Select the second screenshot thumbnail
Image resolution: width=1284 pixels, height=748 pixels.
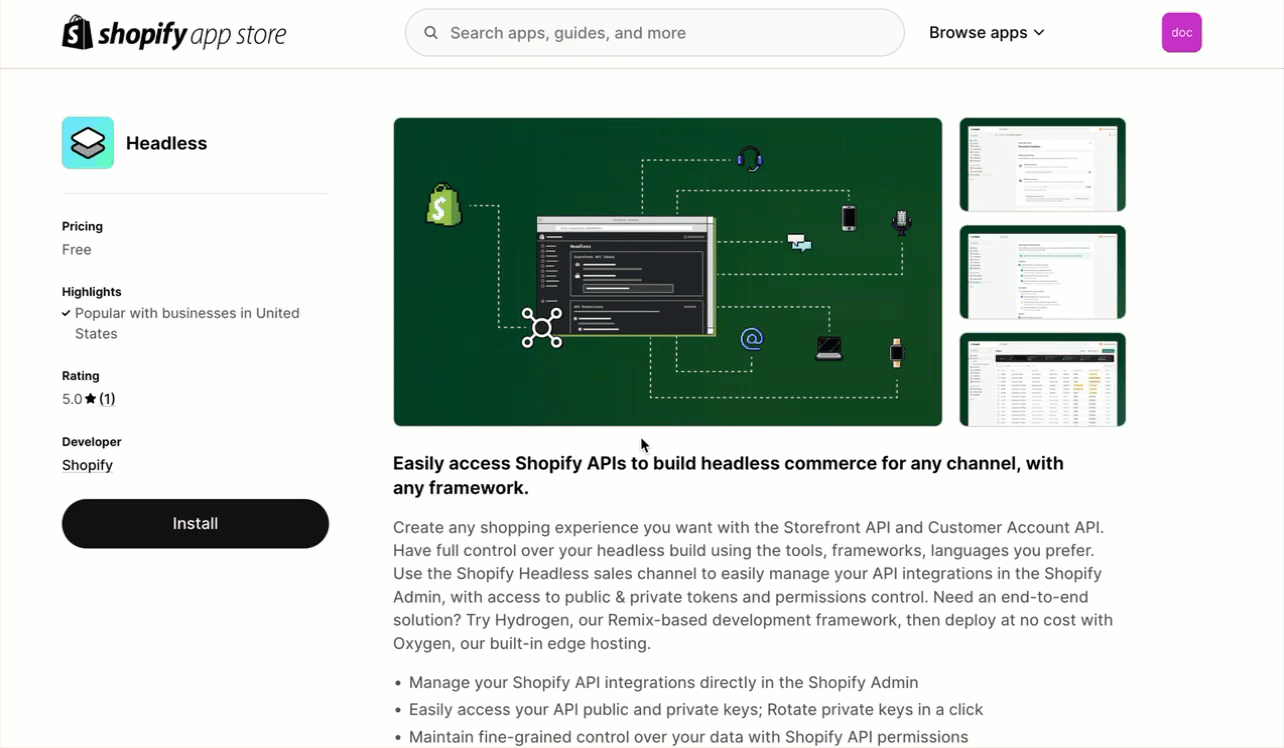[1042, 272]
